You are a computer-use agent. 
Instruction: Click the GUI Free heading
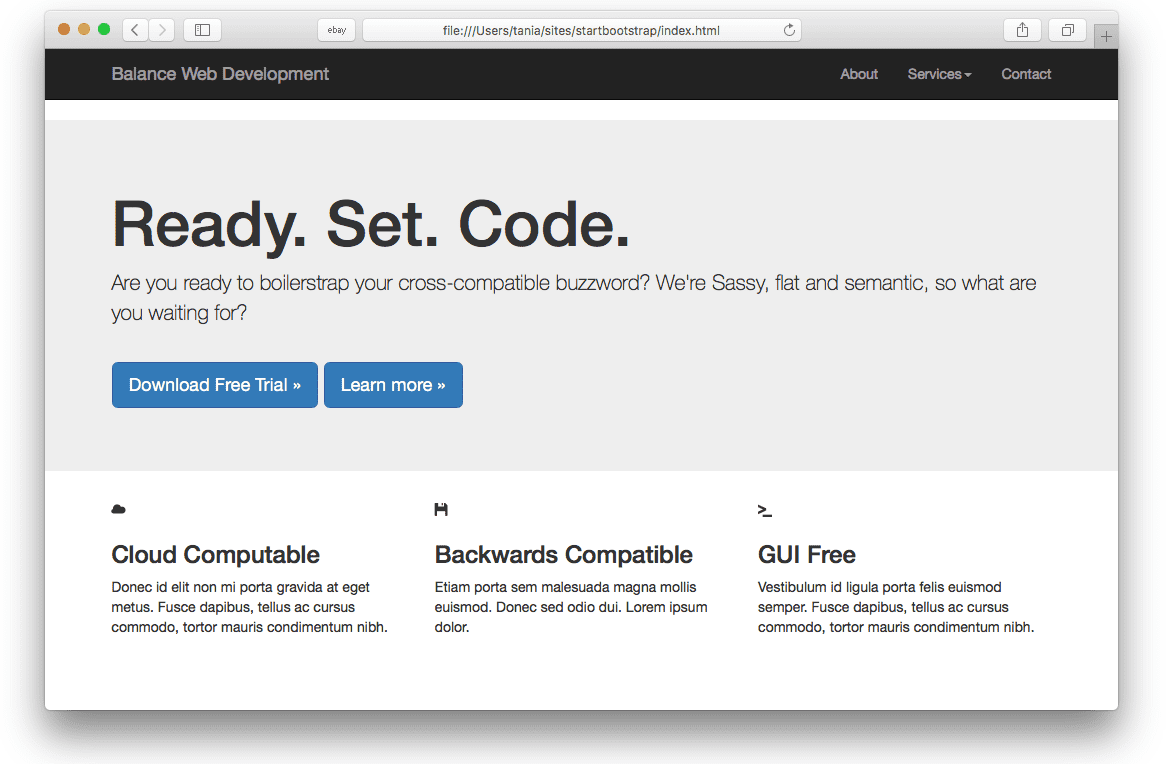(x=807, y=555)
